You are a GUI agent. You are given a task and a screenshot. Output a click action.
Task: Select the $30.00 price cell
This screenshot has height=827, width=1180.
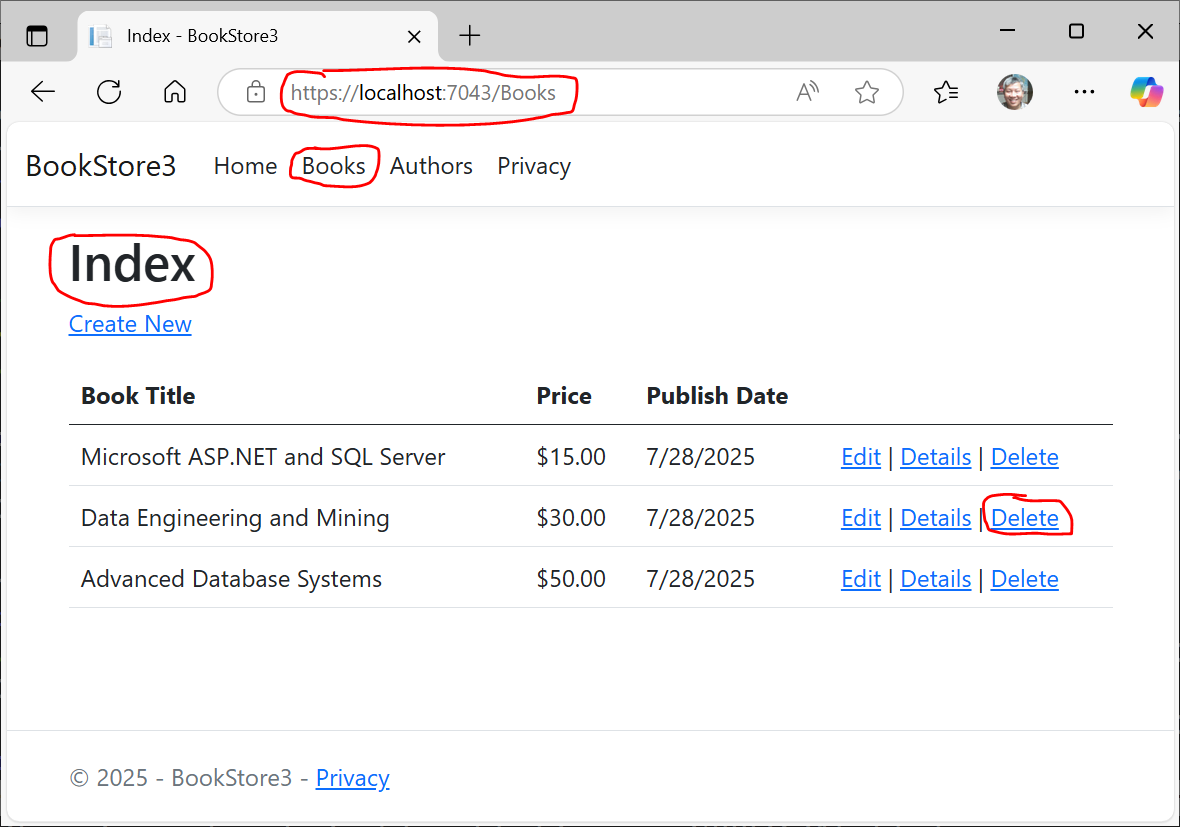pyautogui.click(x=570, y=518)
